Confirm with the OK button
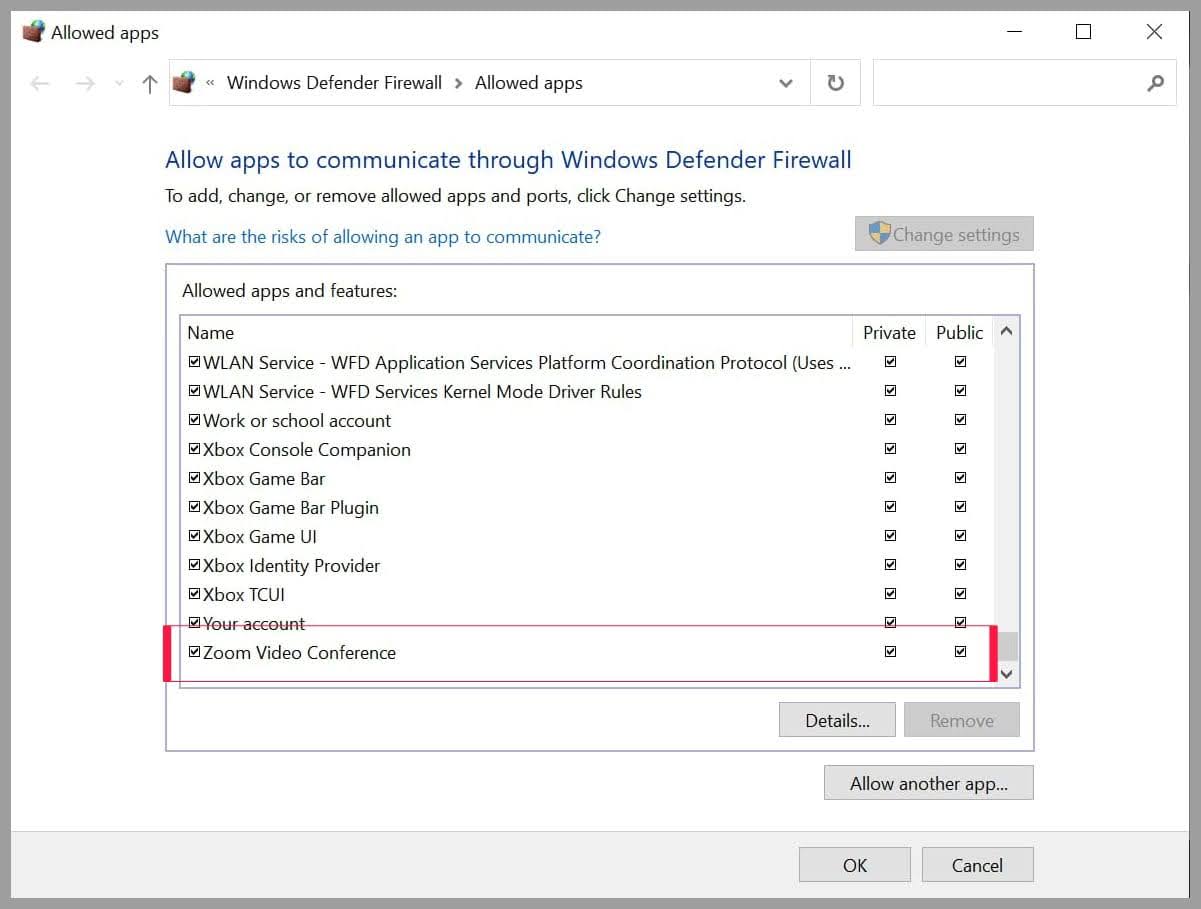This screenshot has height=909, width=1201. 855,865
